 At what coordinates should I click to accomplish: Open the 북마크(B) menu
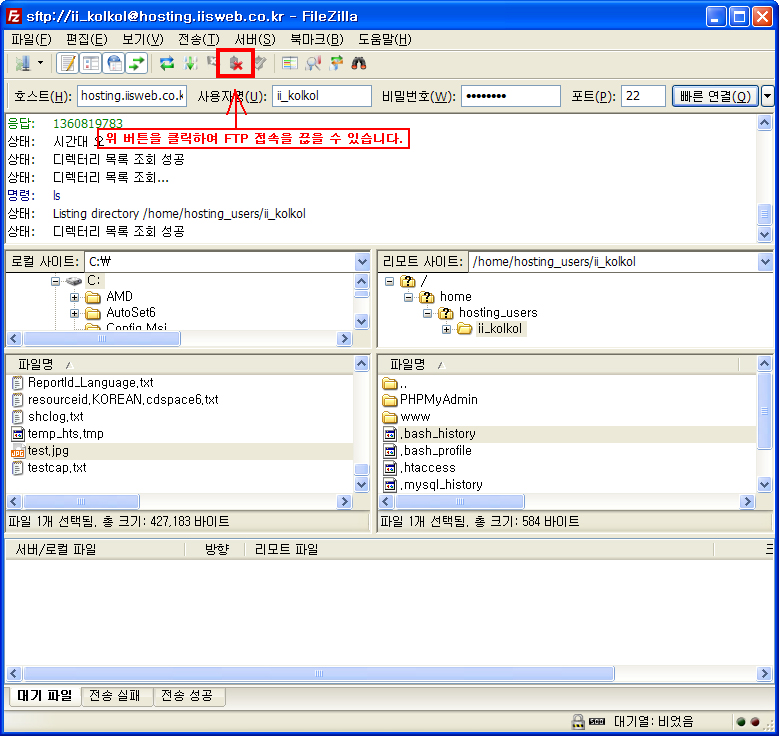(x=317, y=39)
